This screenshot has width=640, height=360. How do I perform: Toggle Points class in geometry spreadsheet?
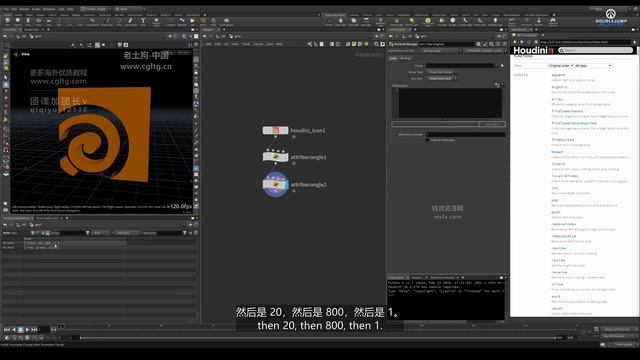coord(32,233)
